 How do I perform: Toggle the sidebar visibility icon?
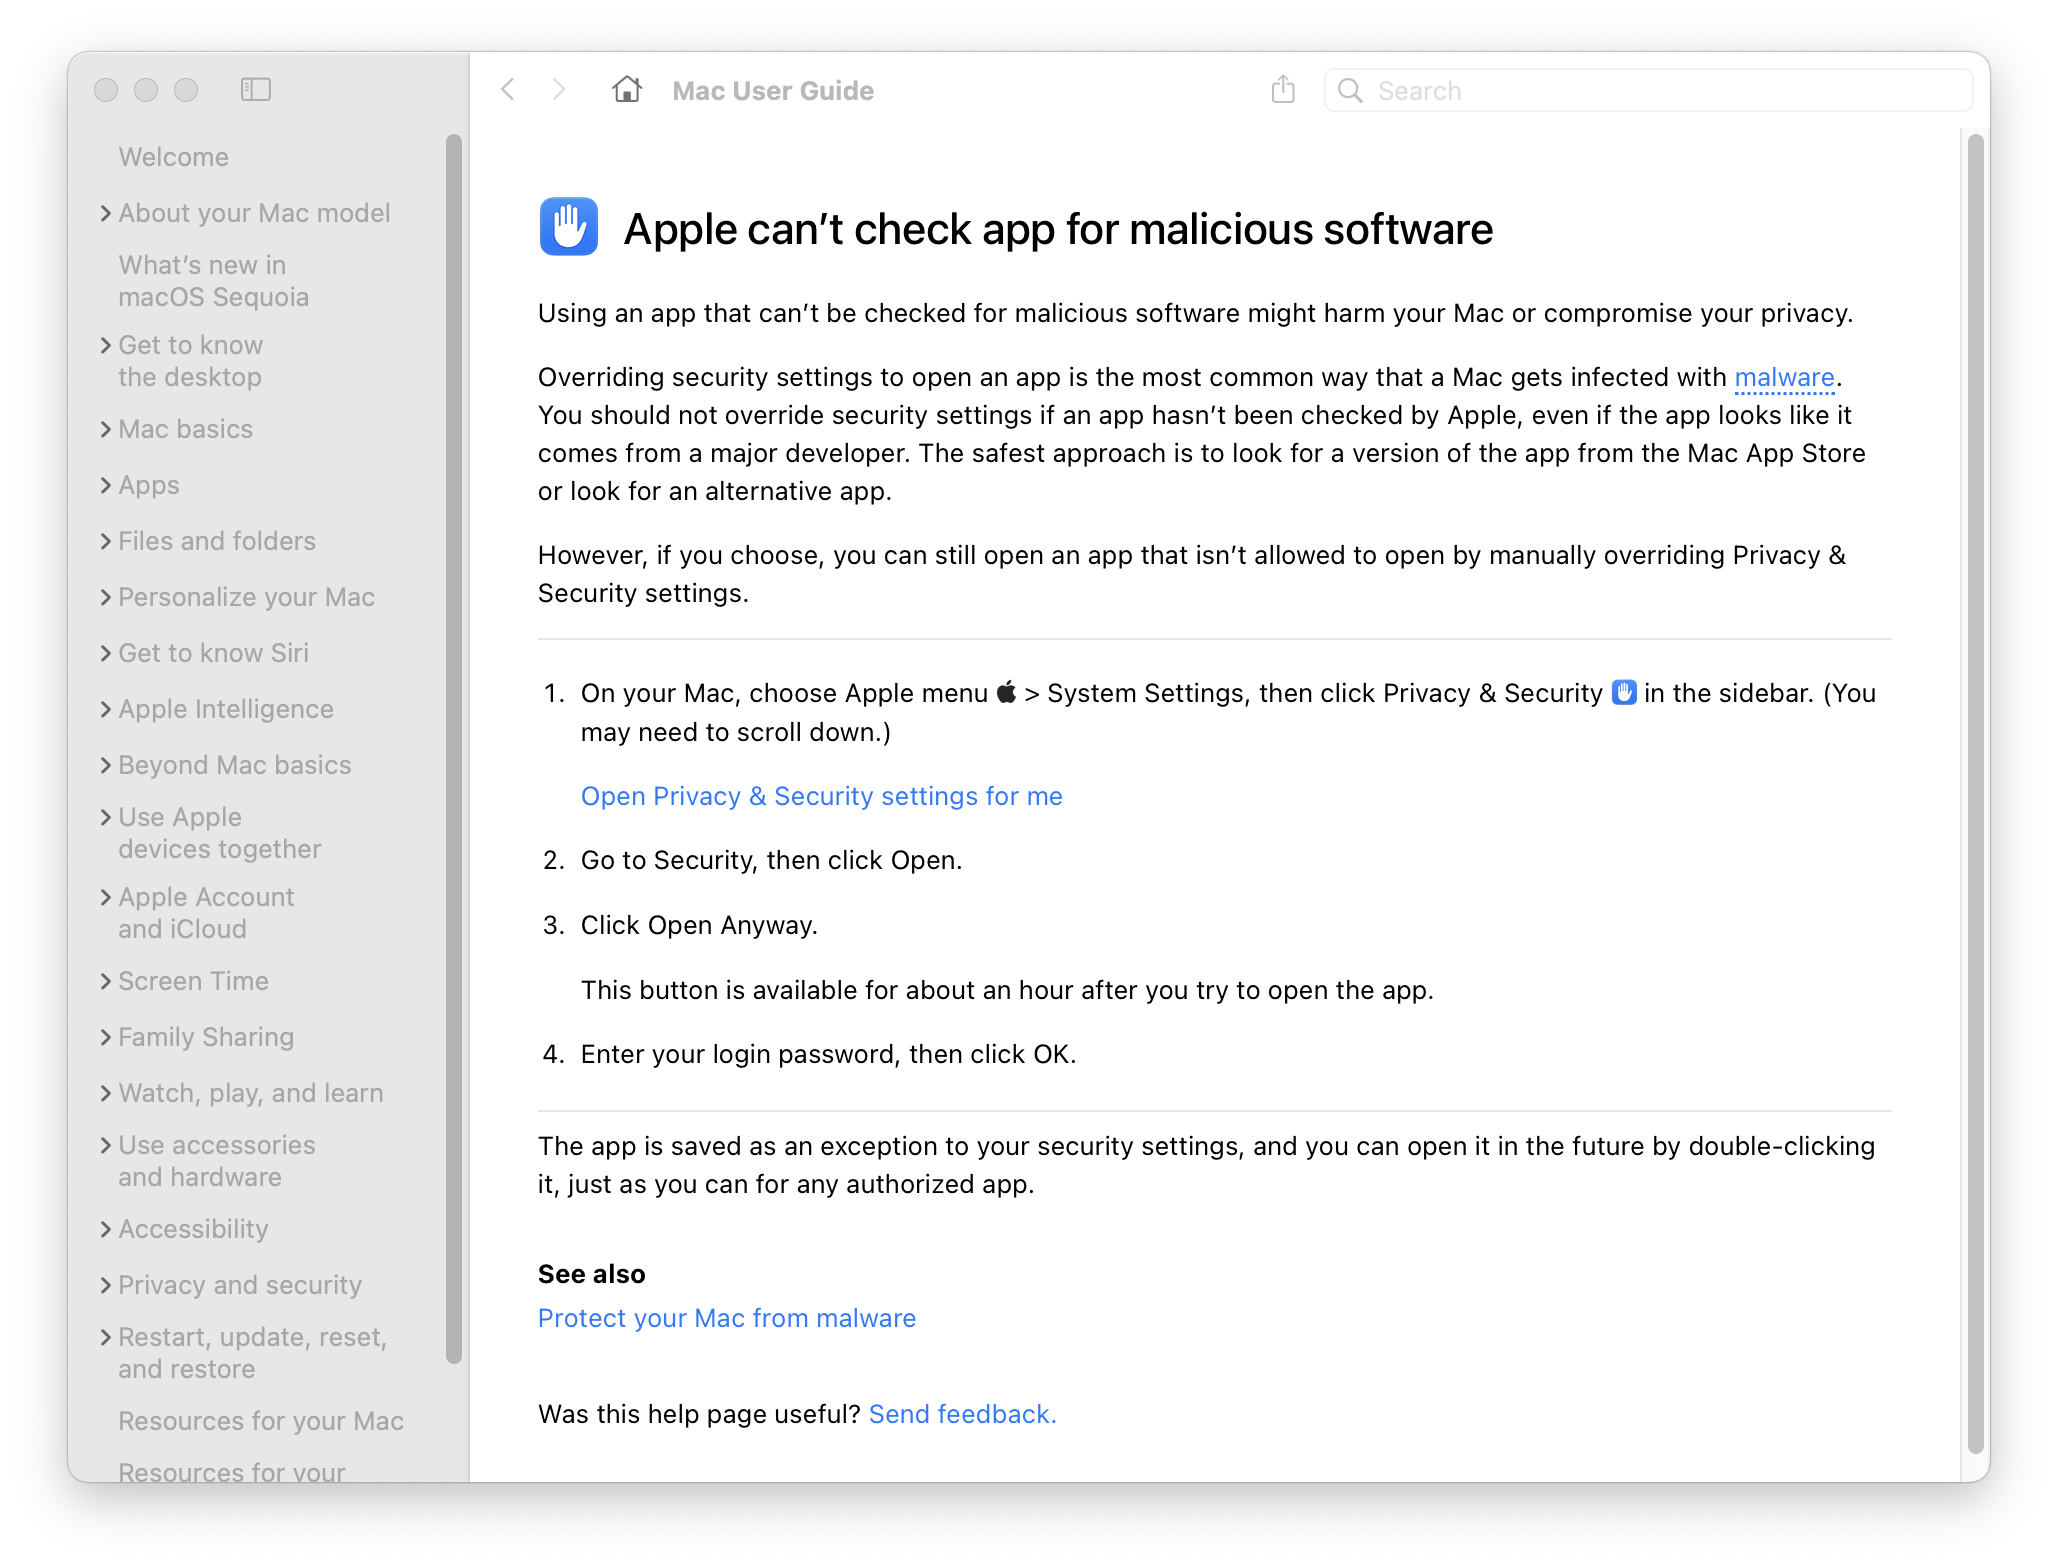[256, 90]
